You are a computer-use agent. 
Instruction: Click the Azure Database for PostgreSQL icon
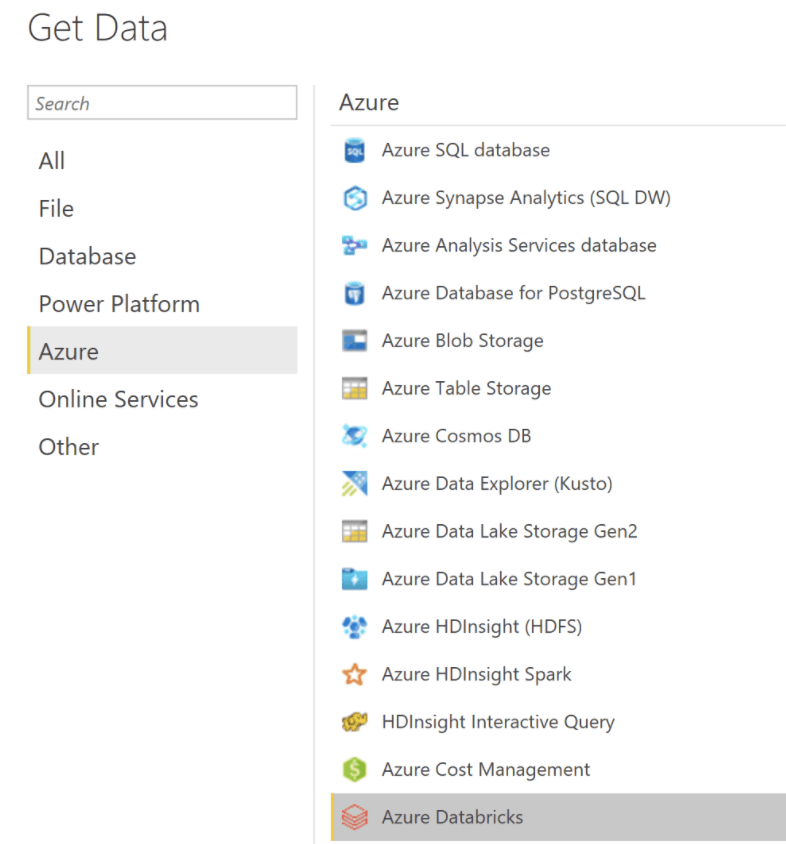[x=355, y=294]
